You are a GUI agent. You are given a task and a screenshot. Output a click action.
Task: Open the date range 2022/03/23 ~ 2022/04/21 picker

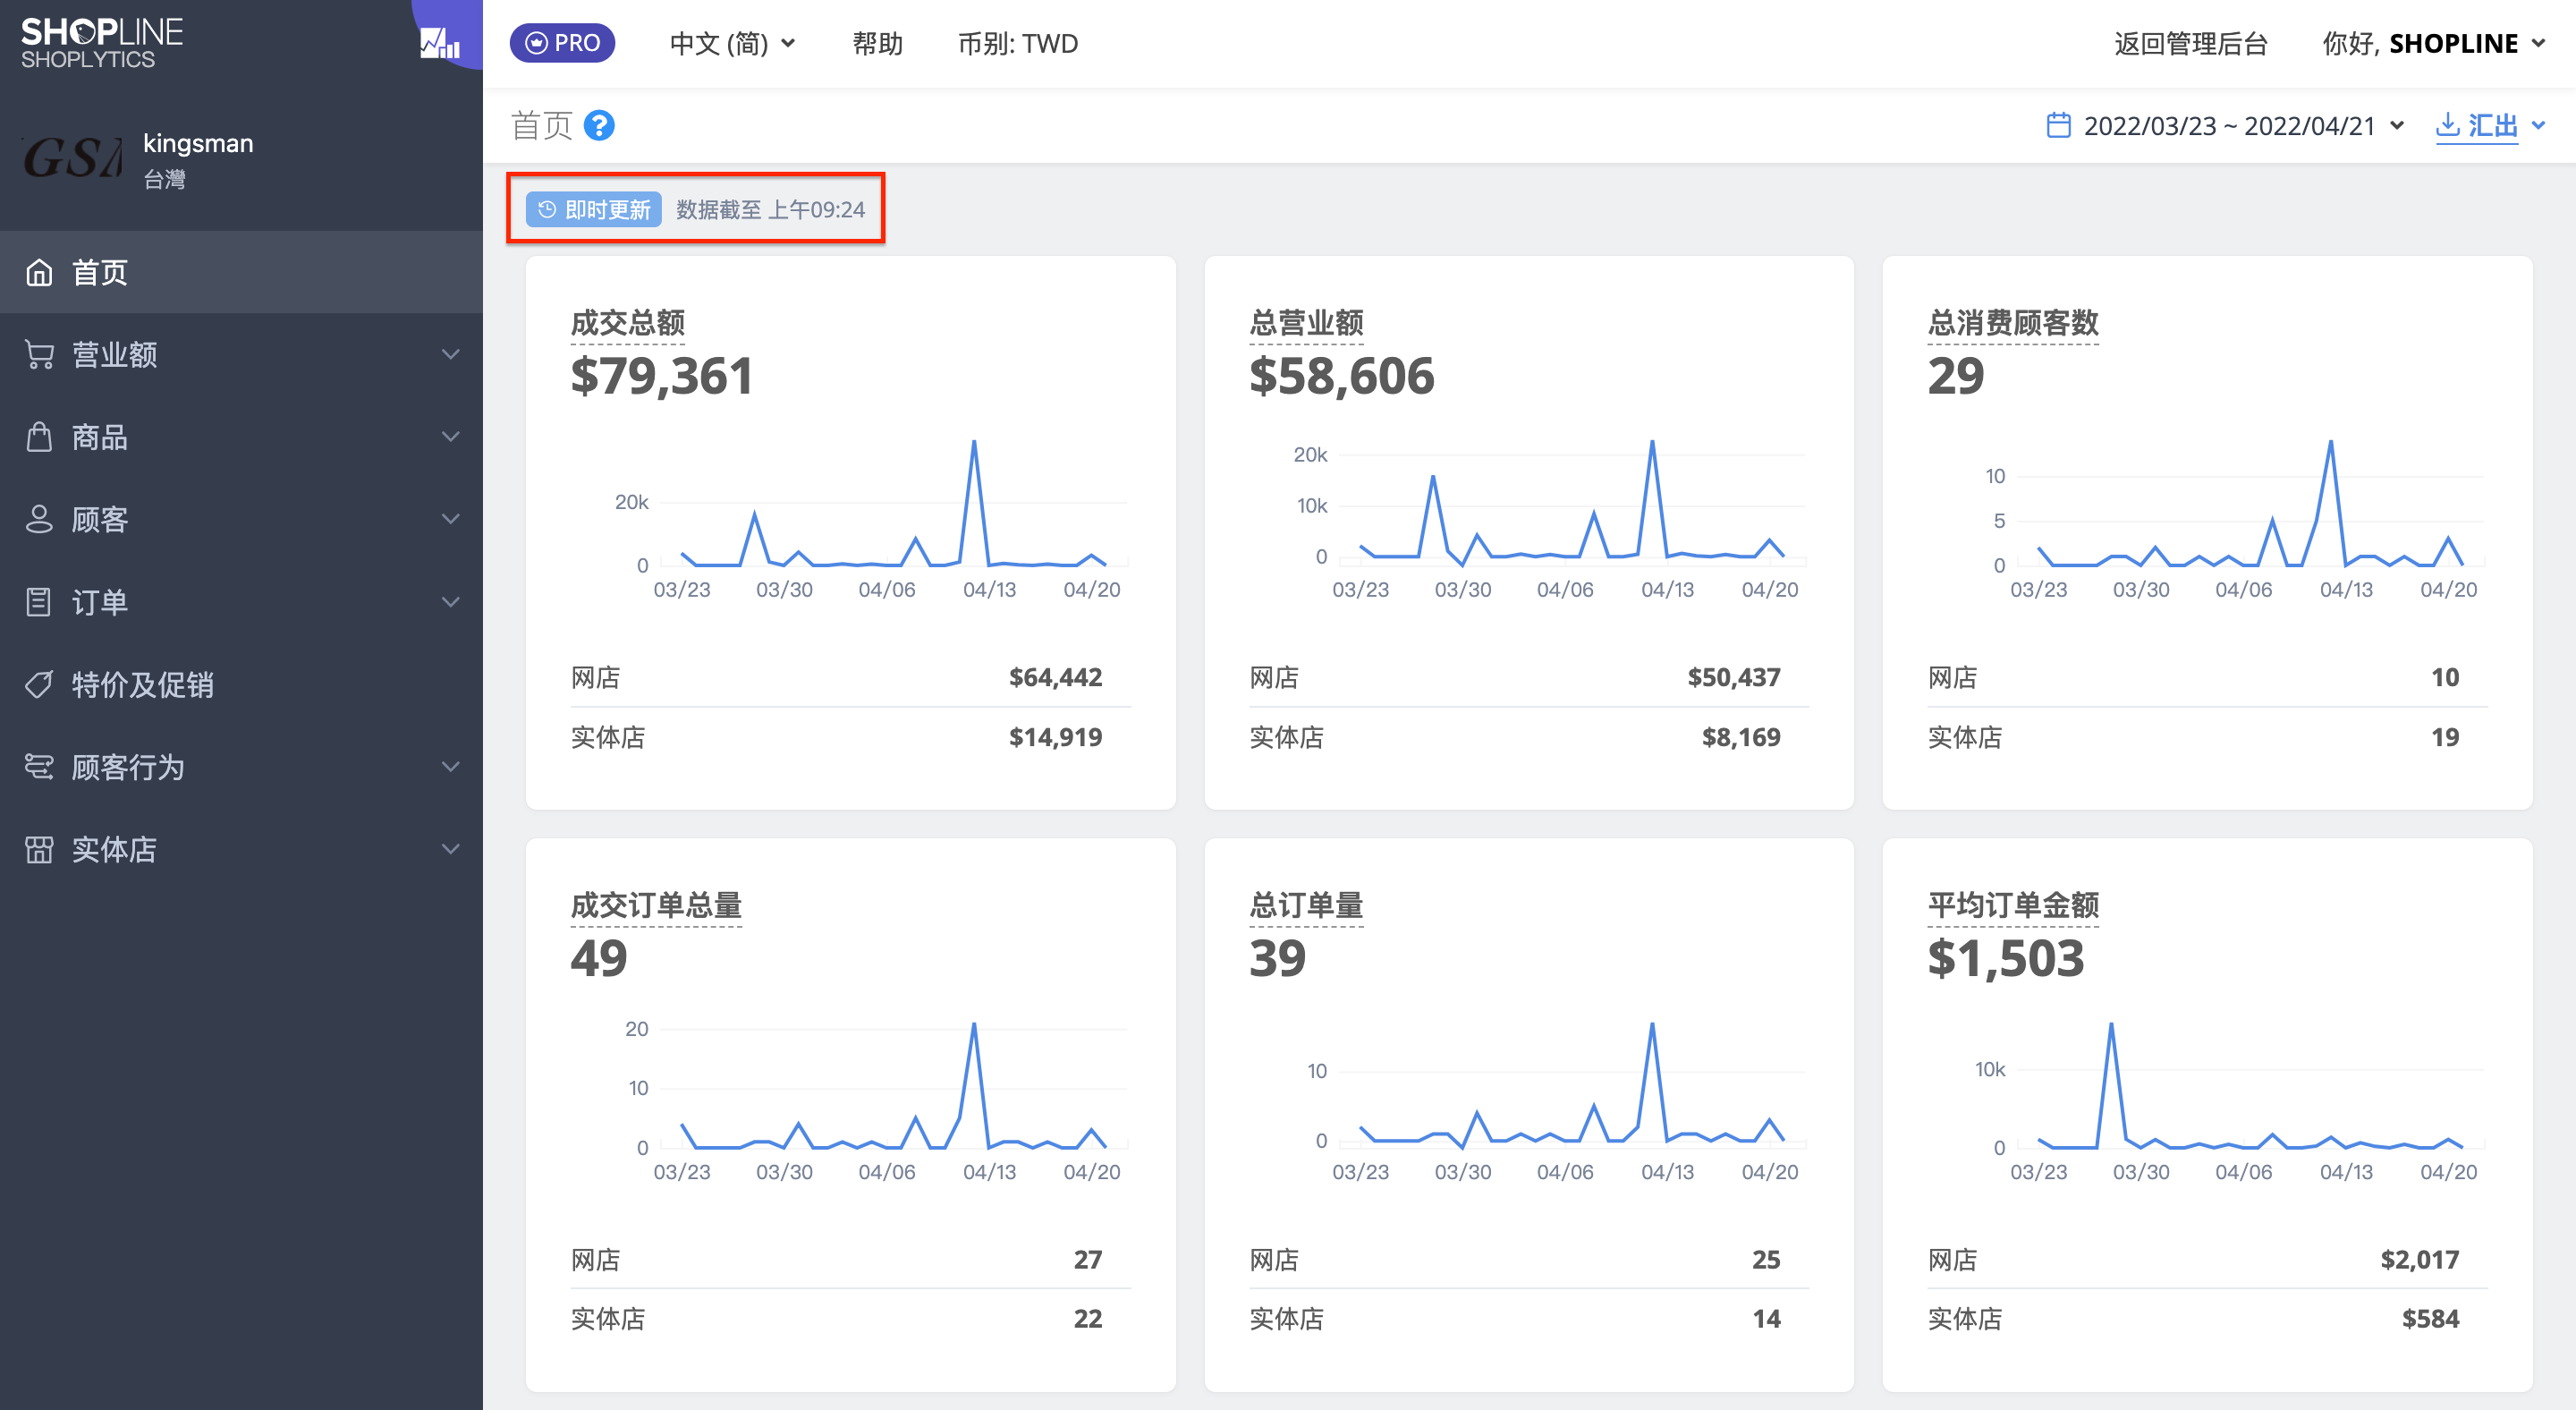coord(2225,126)
